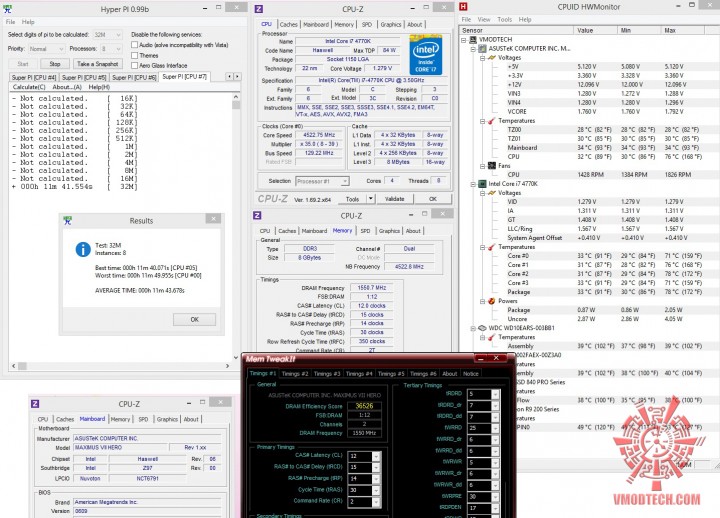The width and height of the screenshot is (720, 518).
Task: Click the Max column header in HWMonitor
Action: (682, 30)
